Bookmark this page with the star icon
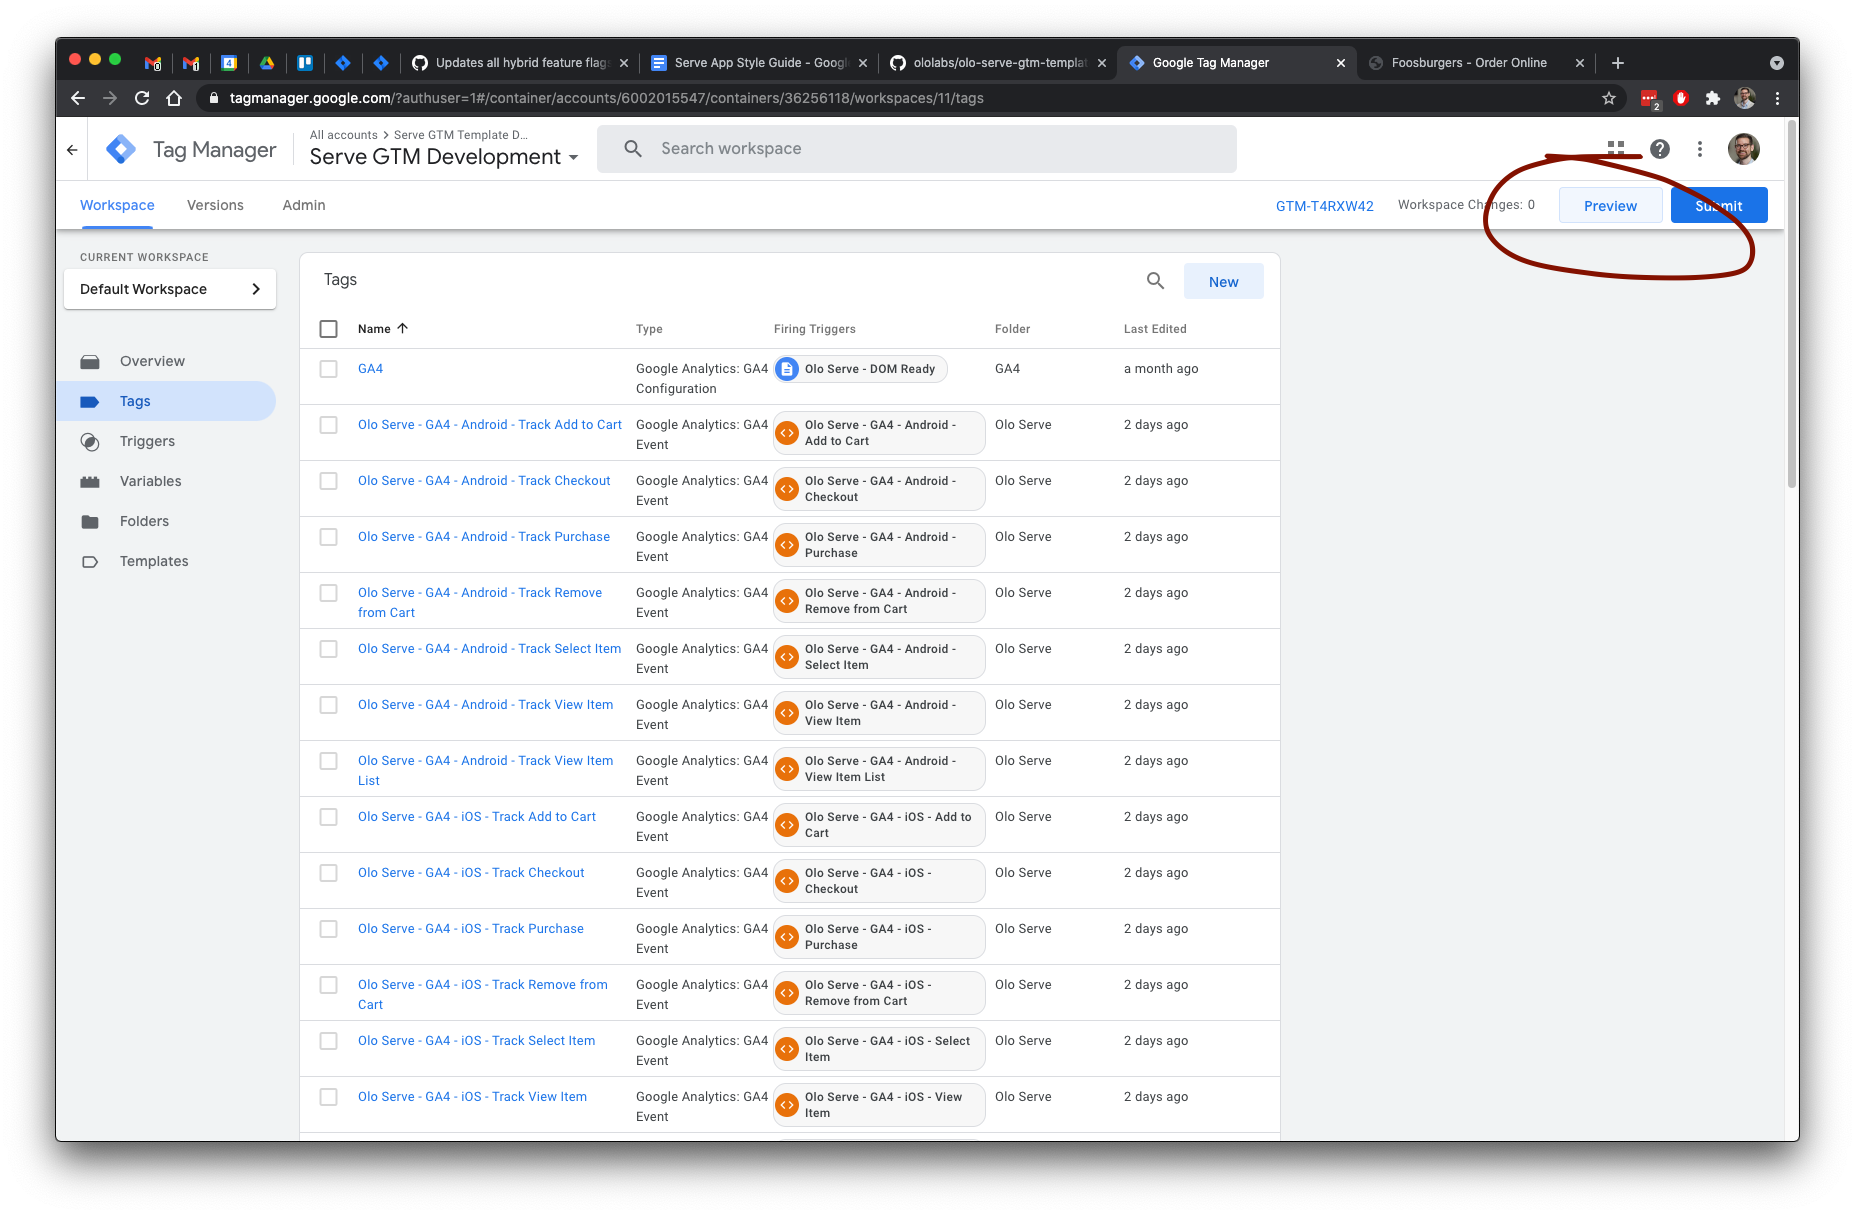 point(1609,98)
